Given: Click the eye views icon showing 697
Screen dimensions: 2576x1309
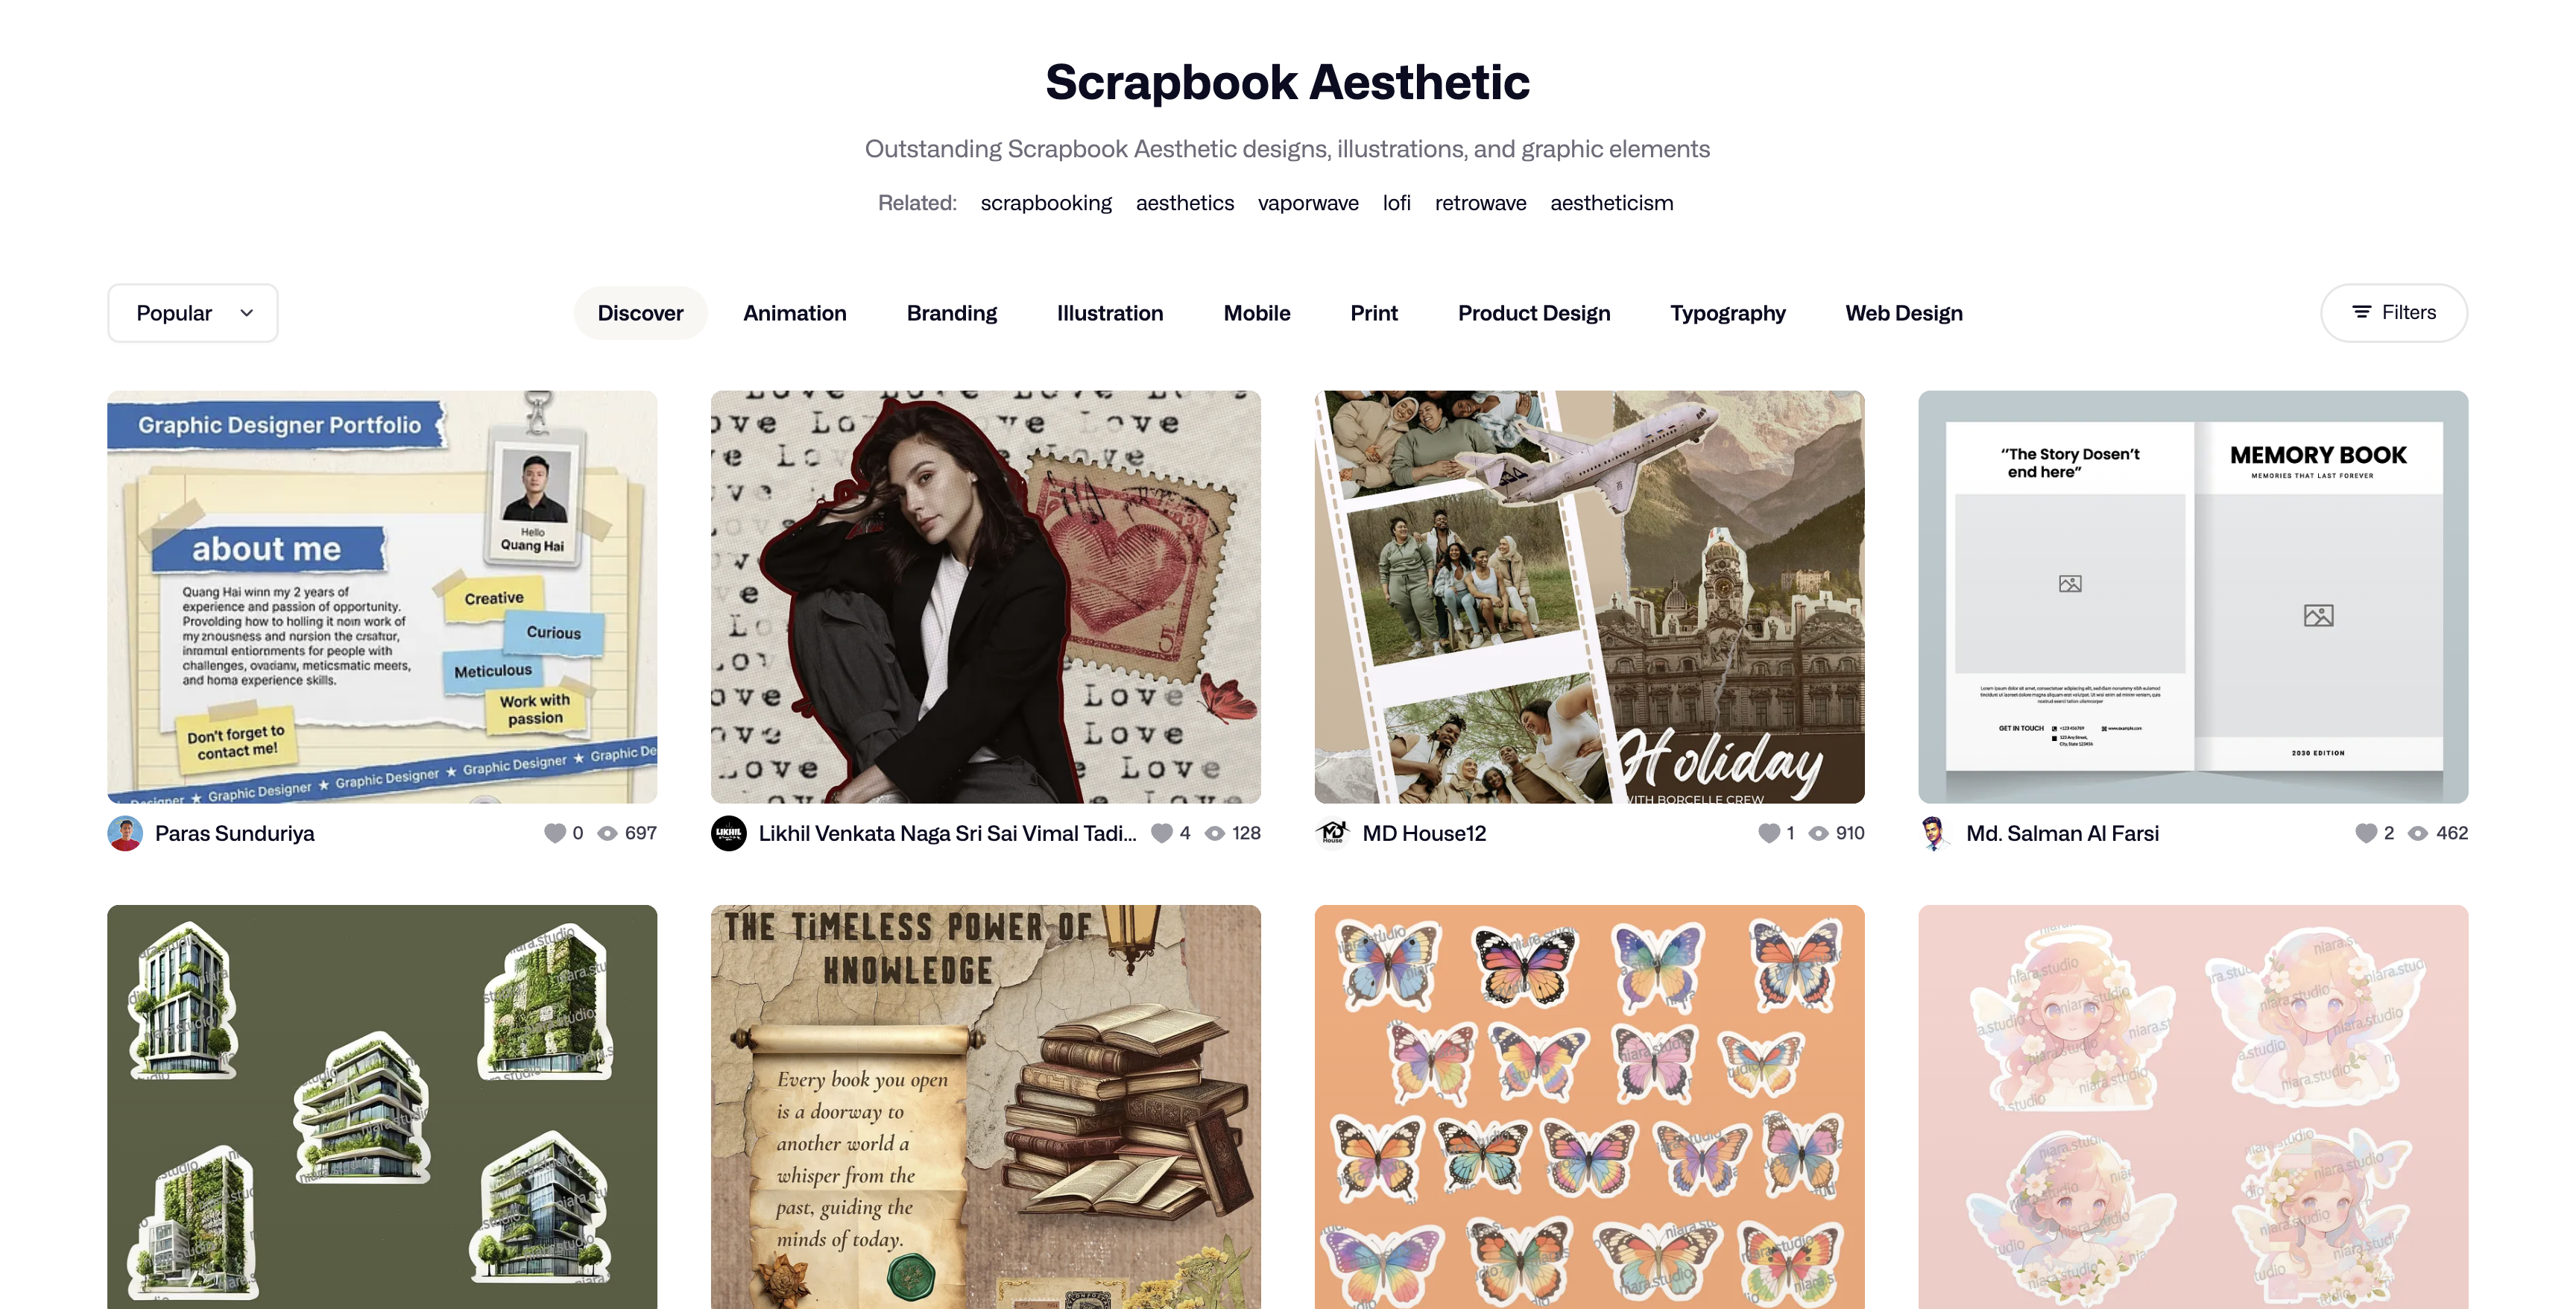Looking at the screenshot, I should [x=607, y=833].
